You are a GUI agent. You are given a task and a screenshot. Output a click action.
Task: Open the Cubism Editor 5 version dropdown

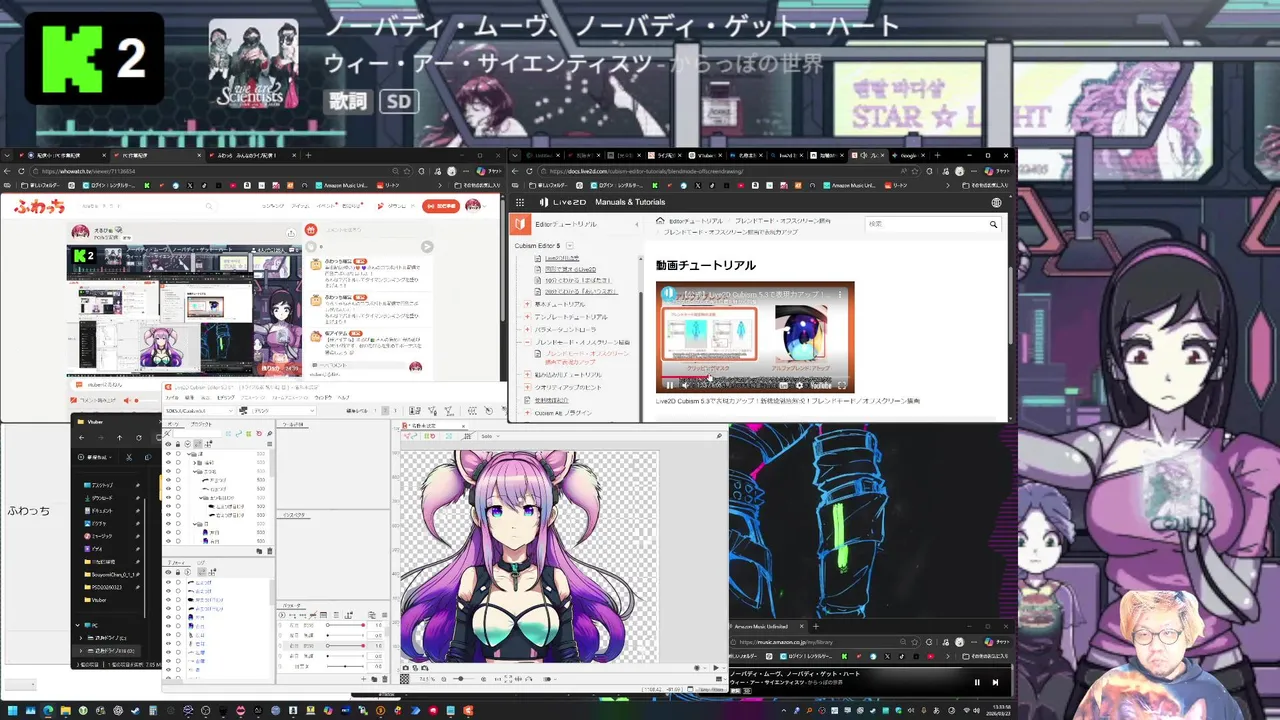[x=570, y=245]
